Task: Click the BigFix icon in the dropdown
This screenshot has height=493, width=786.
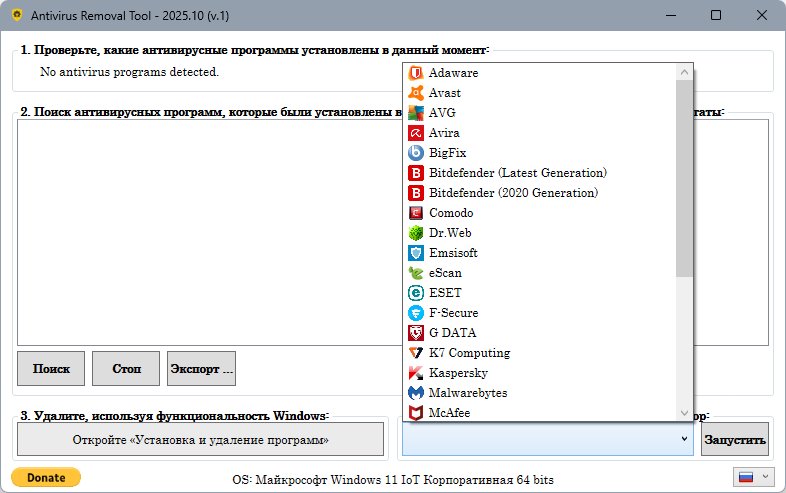Action: pyautogui.click(x=416, y=153)
